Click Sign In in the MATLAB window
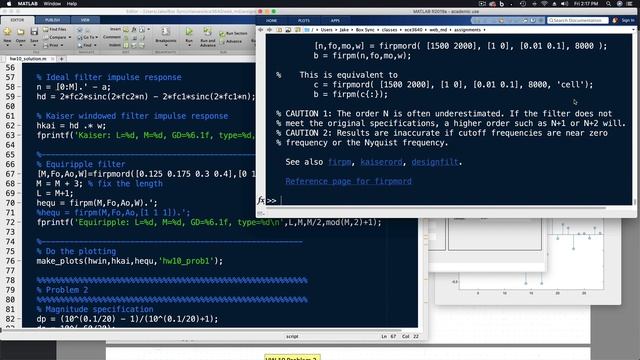Screen dimensions: 640x360 point(628,20)
